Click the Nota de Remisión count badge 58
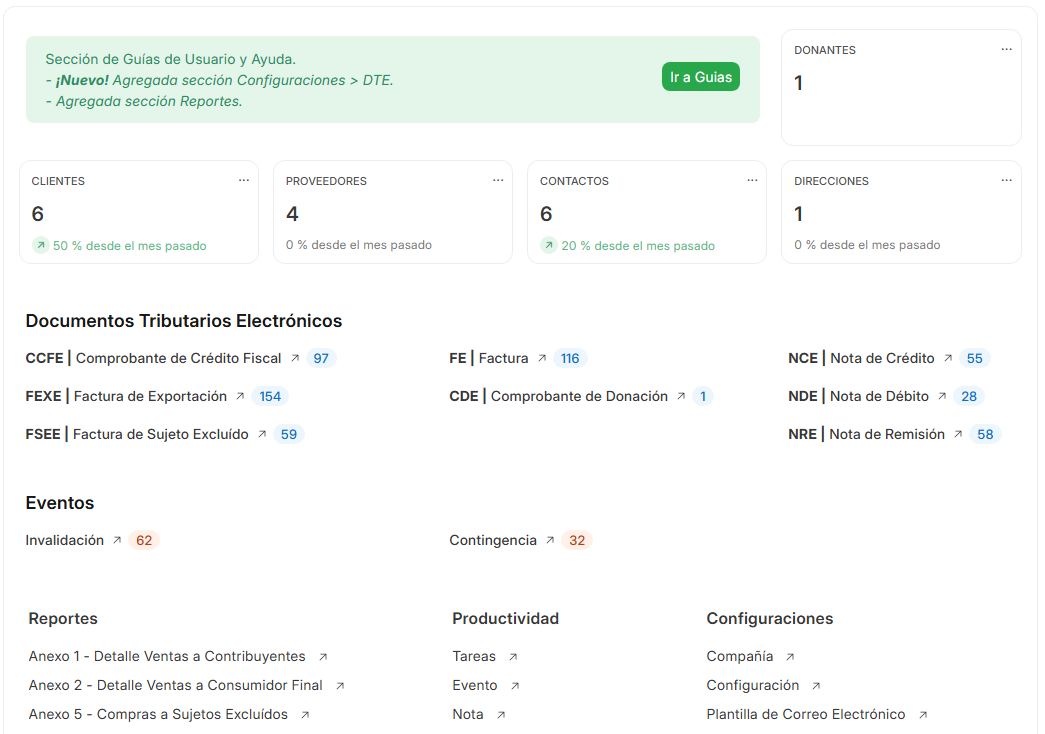 985,434
